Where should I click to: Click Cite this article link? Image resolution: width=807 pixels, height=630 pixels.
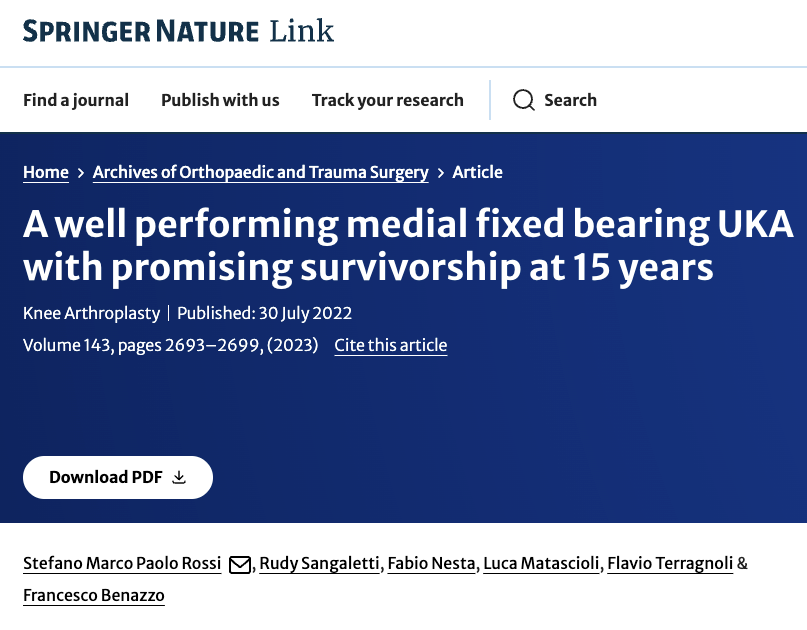pos(390,345)
